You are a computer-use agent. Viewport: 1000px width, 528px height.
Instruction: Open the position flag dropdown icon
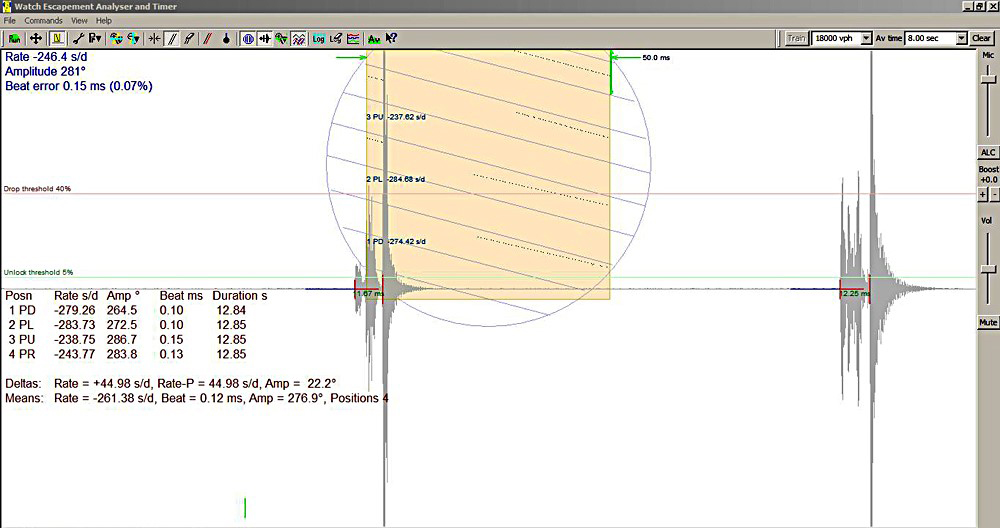tap(94, 39)
